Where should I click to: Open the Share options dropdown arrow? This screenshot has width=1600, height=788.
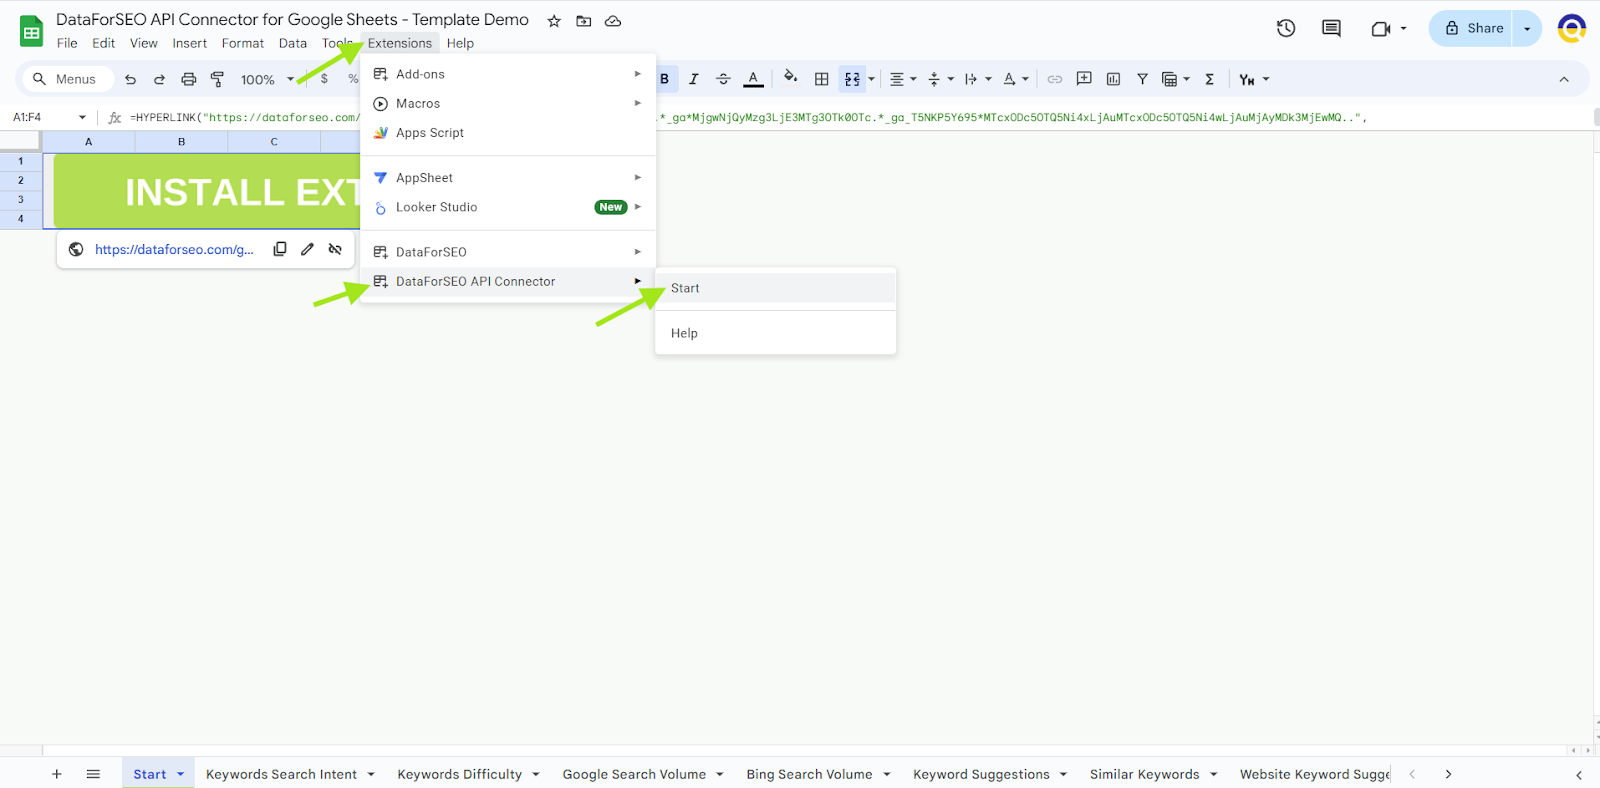1527,28
